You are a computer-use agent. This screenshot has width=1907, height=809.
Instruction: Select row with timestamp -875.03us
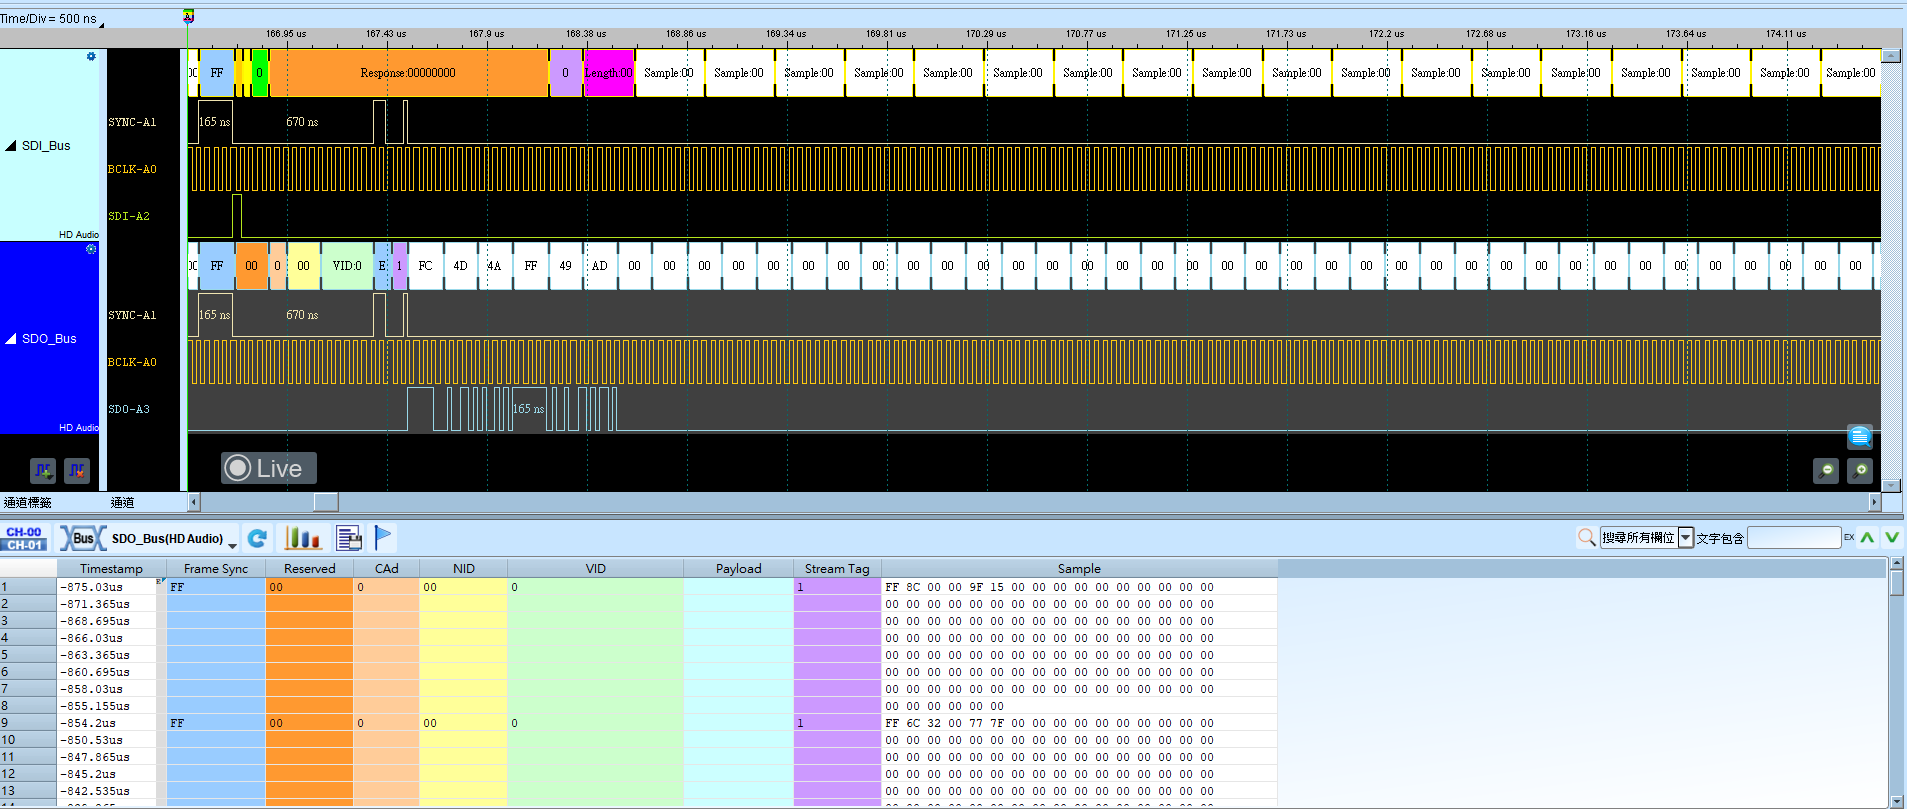[x=639, y=587]
